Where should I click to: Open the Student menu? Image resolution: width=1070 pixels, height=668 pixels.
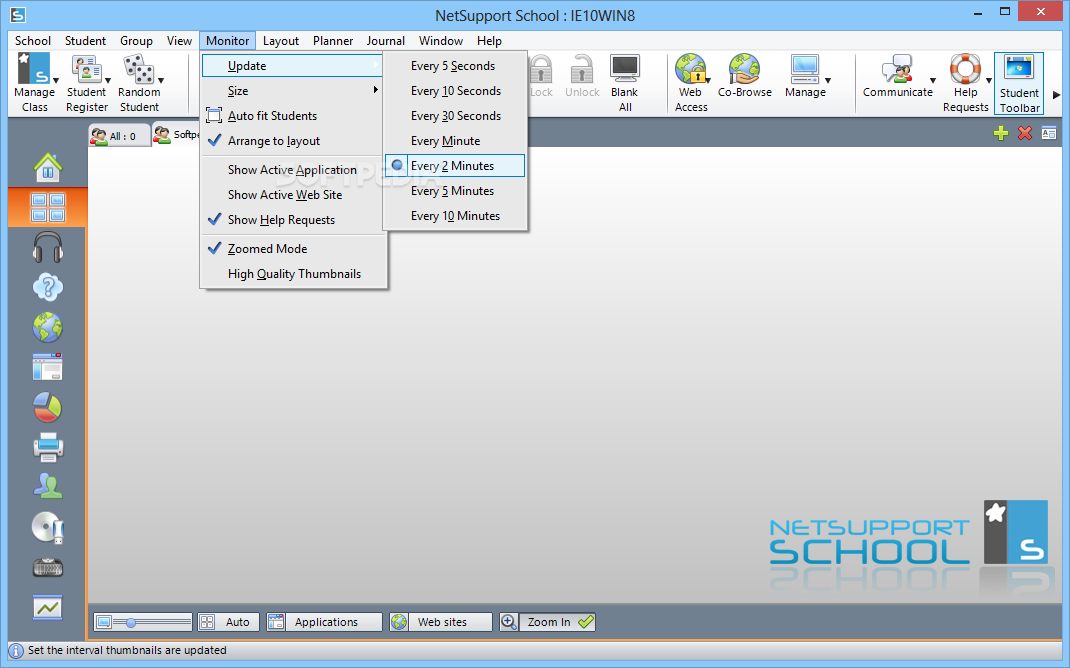click(x=85, y=41)
